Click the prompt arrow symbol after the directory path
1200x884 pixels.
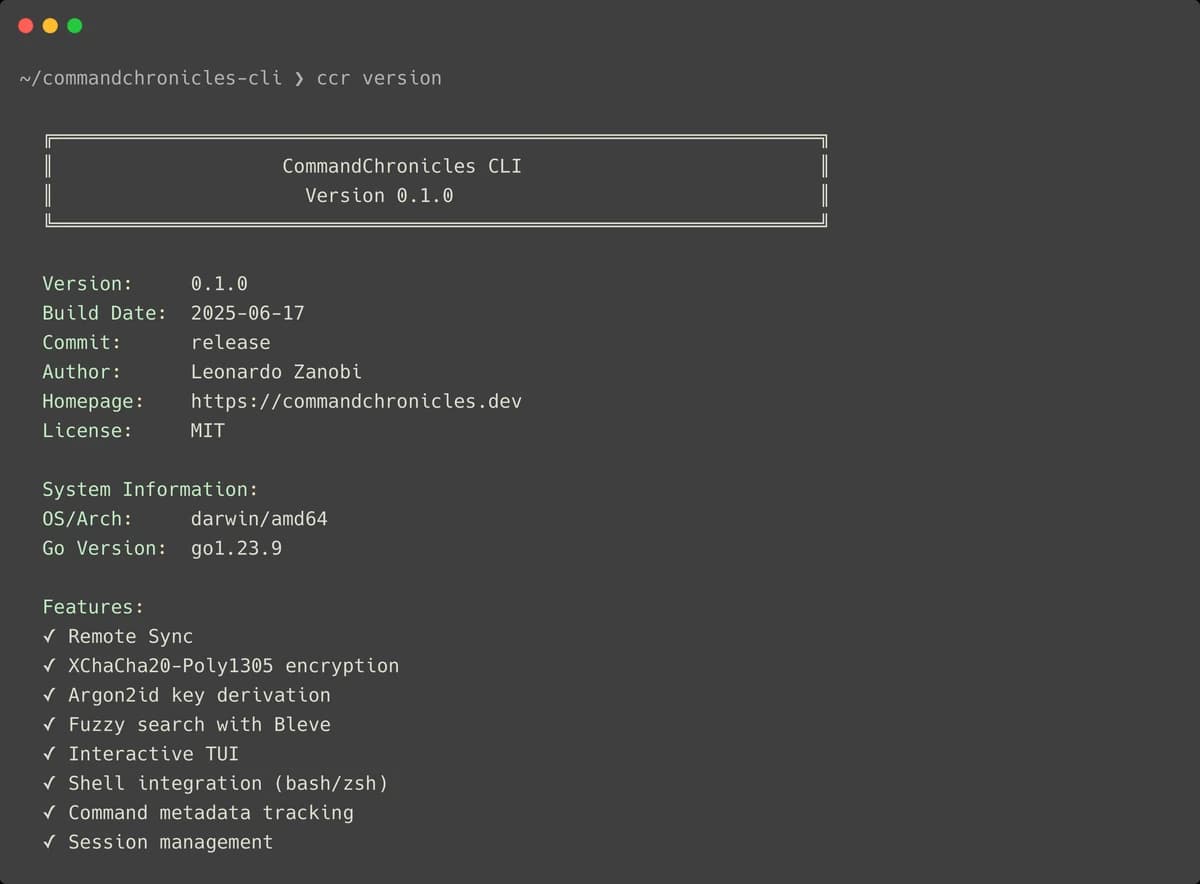(299, 78)
